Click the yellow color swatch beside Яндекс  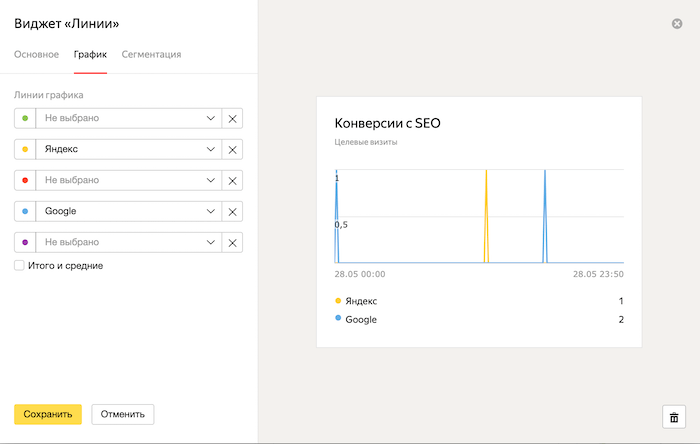click(25, 149)
